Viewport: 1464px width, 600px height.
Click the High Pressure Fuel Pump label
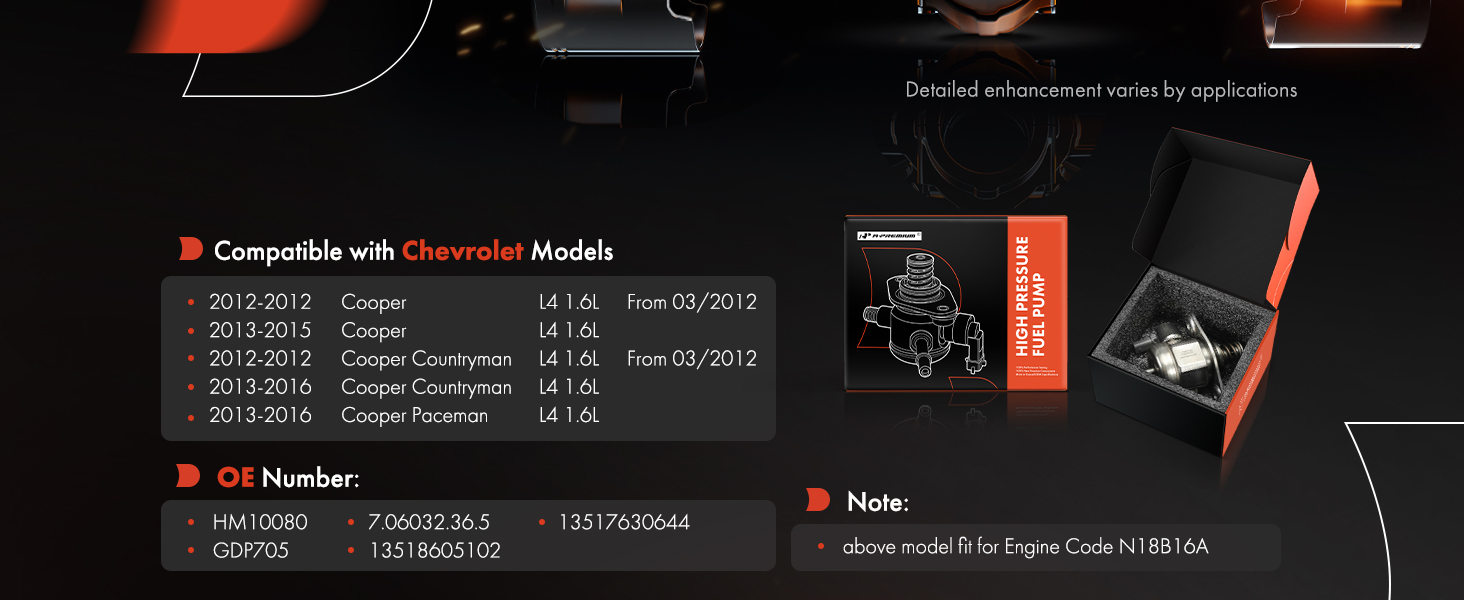click(x=1031, y=297)
